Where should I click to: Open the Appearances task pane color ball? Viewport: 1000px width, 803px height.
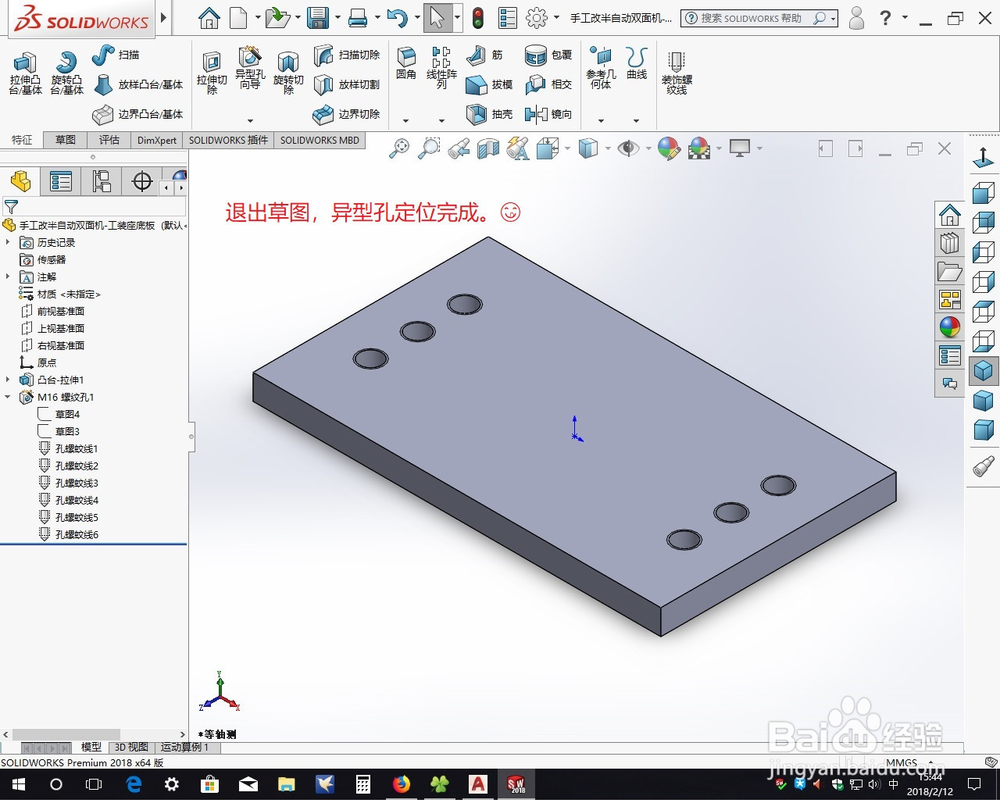(950, 327)
